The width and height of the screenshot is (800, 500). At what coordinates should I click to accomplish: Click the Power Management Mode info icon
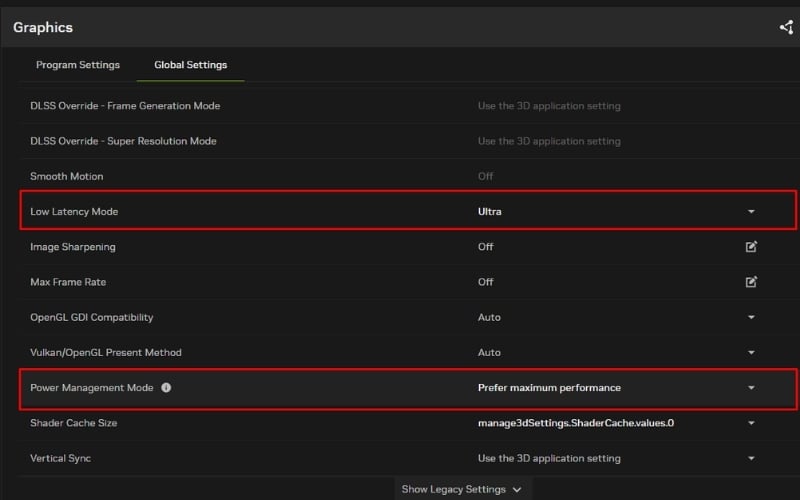166,388
